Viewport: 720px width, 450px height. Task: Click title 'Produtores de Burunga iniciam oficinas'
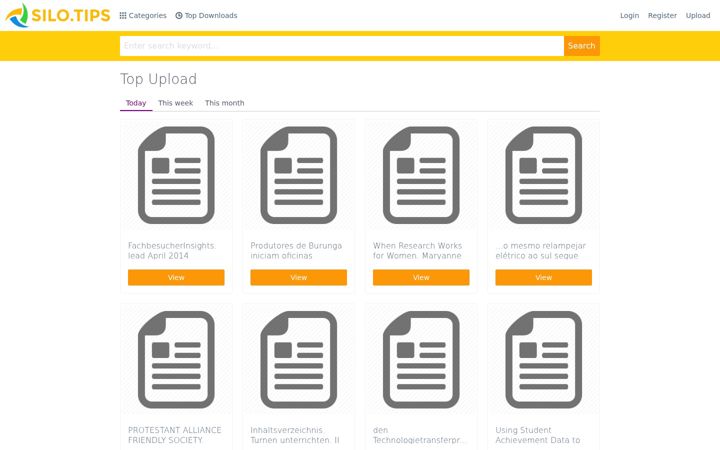tap(296, 251)
